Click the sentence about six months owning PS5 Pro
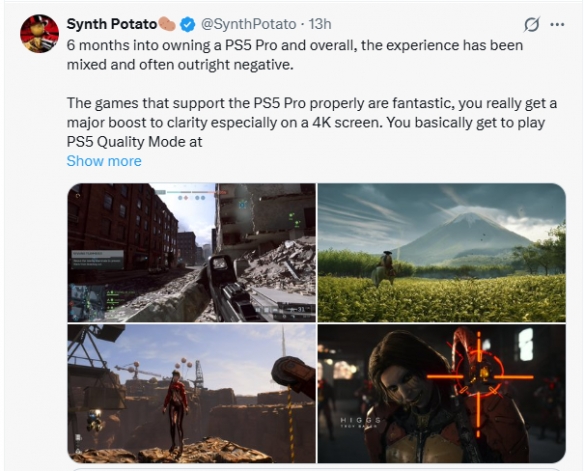The width and height of the screenshot is (584, 471). (x=295, y=55)
